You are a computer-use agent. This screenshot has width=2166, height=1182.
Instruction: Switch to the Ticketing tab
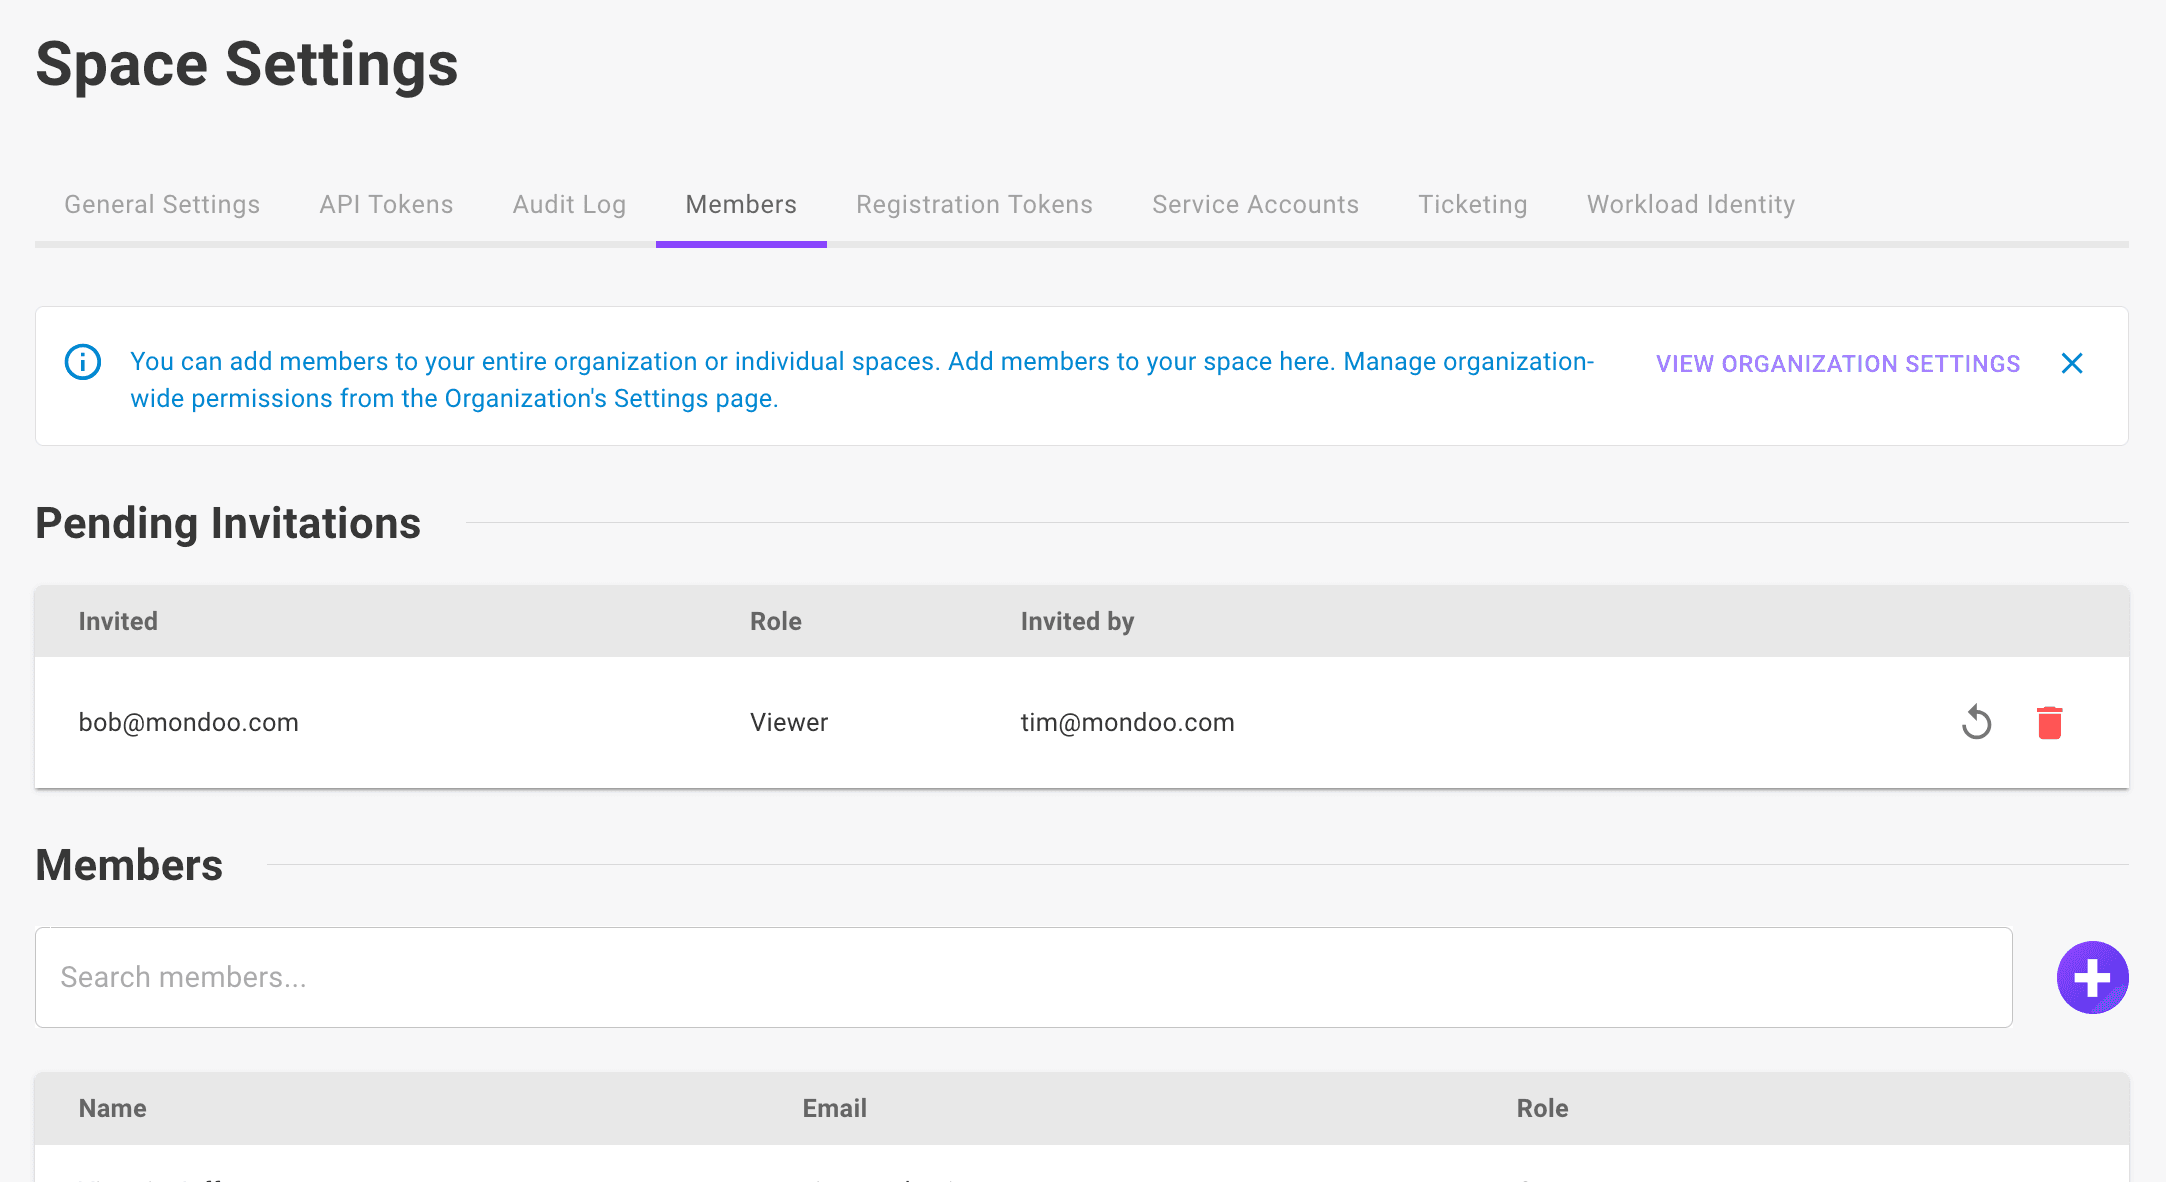1472,204
